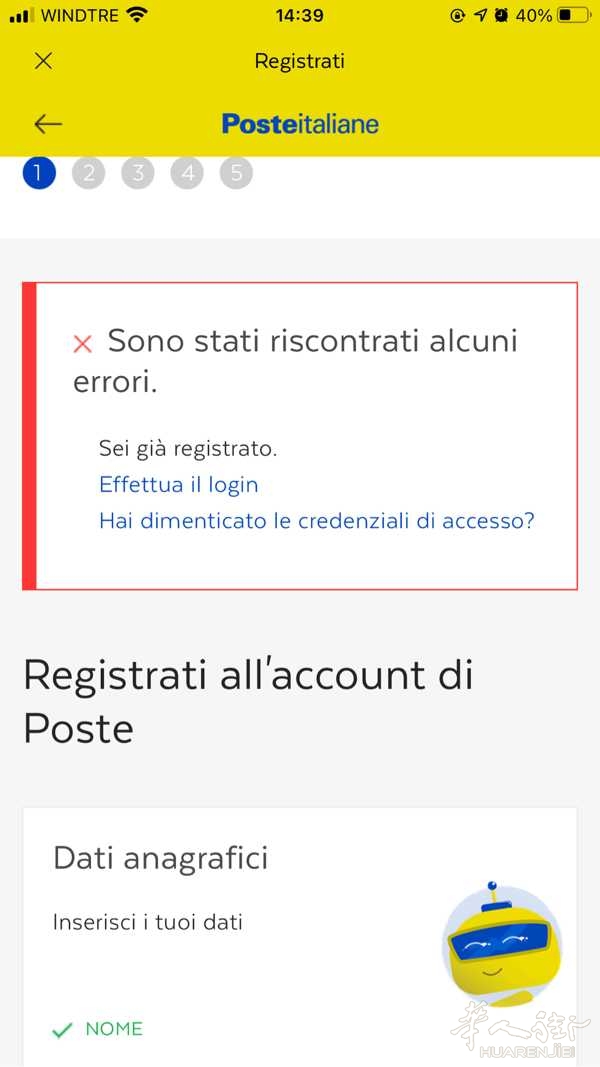Close the Registrati screen with X
Image resolution: width=600 pixels, height=1067 pixels.
[x=43, y=61]
